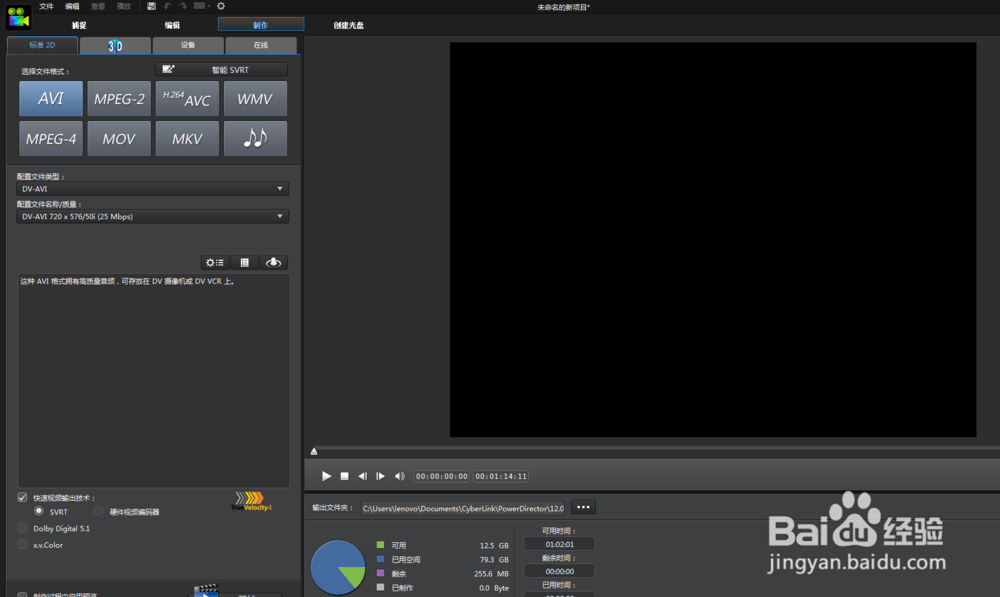Click the preview seek slider handle

314,451
